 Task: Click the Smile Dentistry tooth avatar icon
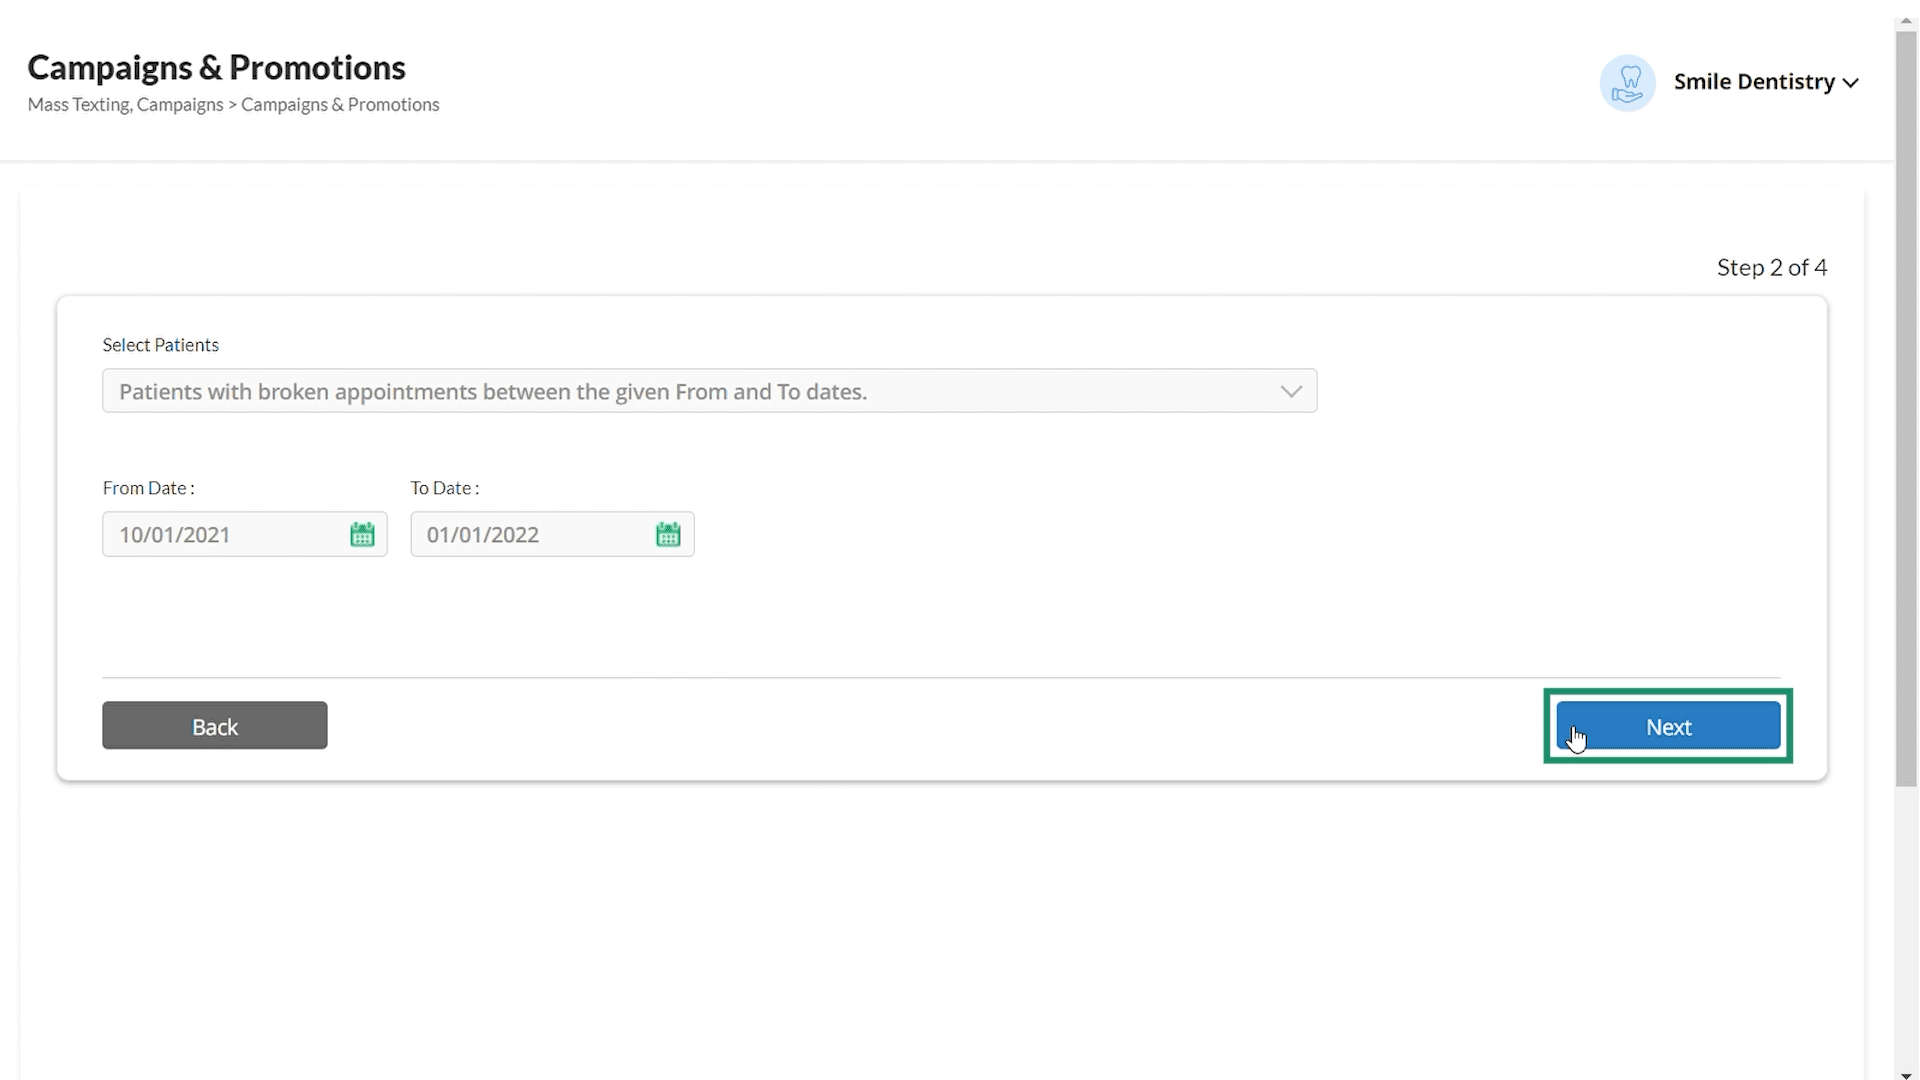click(x=1627, y=83)
